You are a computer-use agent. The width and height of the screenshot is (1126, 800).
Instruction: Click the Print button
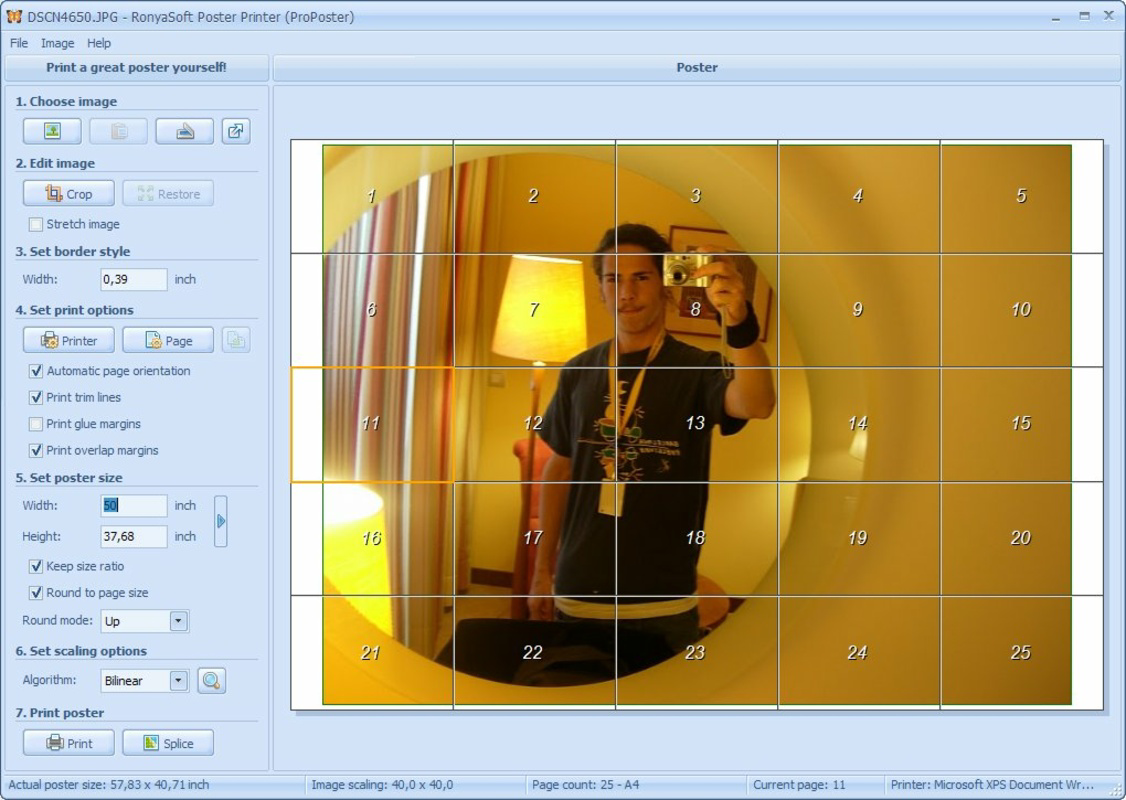click(68, 743)
